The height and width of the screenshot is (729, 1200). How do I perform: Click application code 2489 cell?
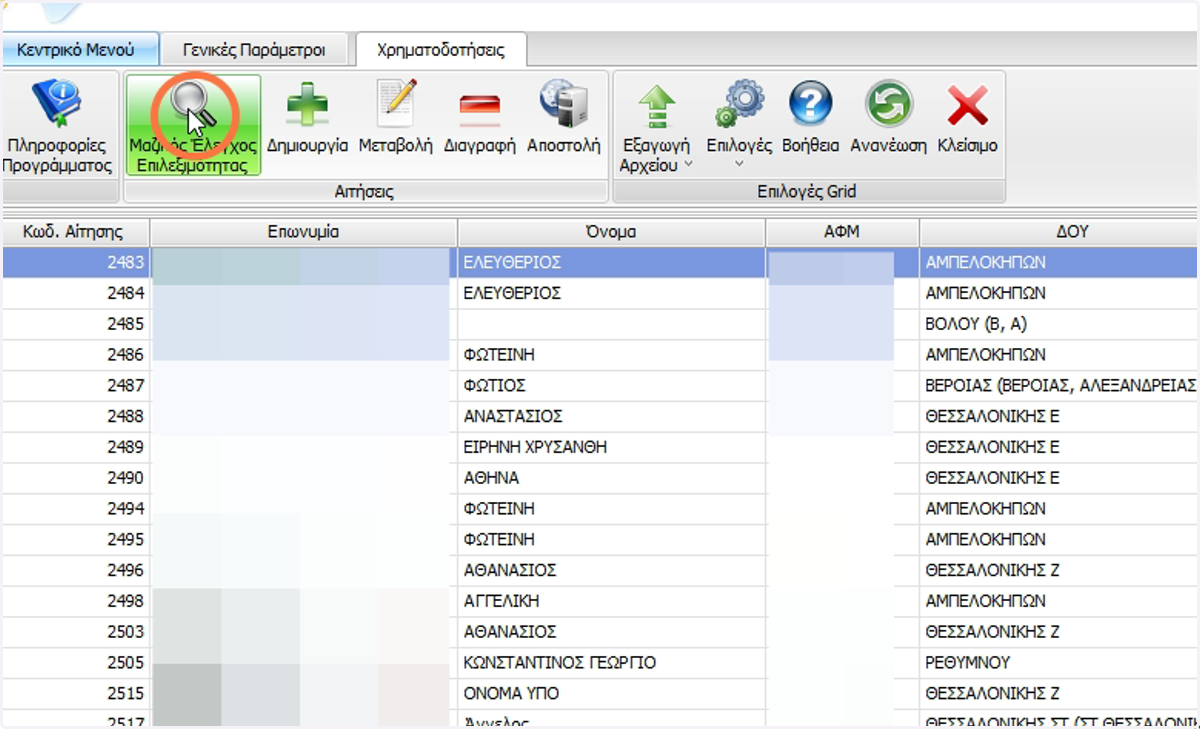tap(75, 448)
